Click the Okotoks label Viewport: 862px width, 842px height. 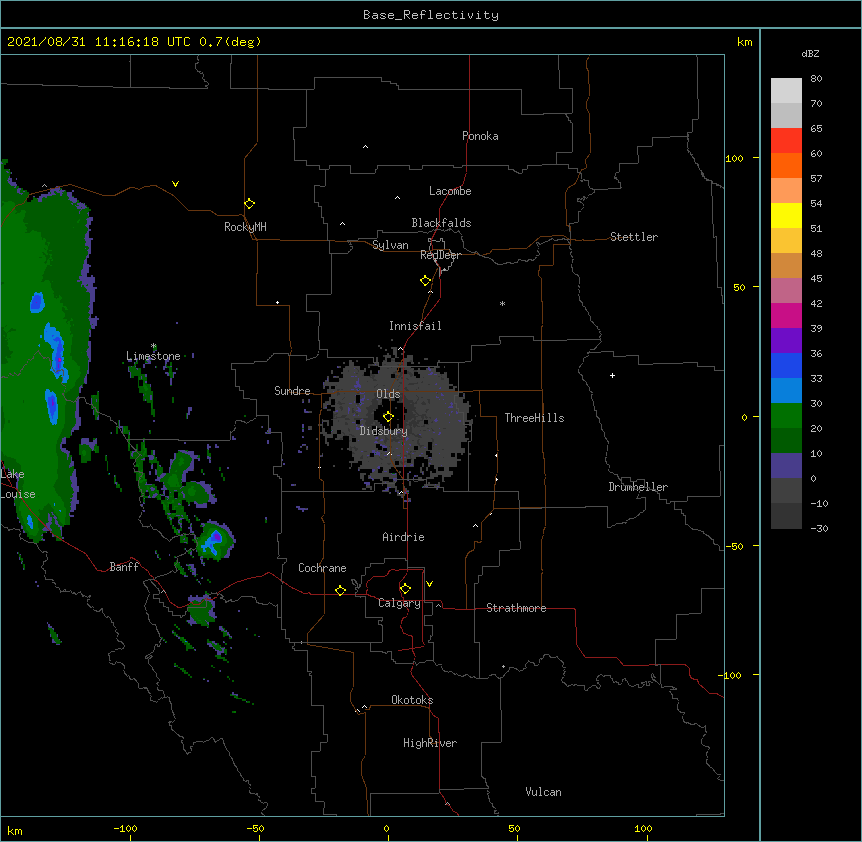412,700
